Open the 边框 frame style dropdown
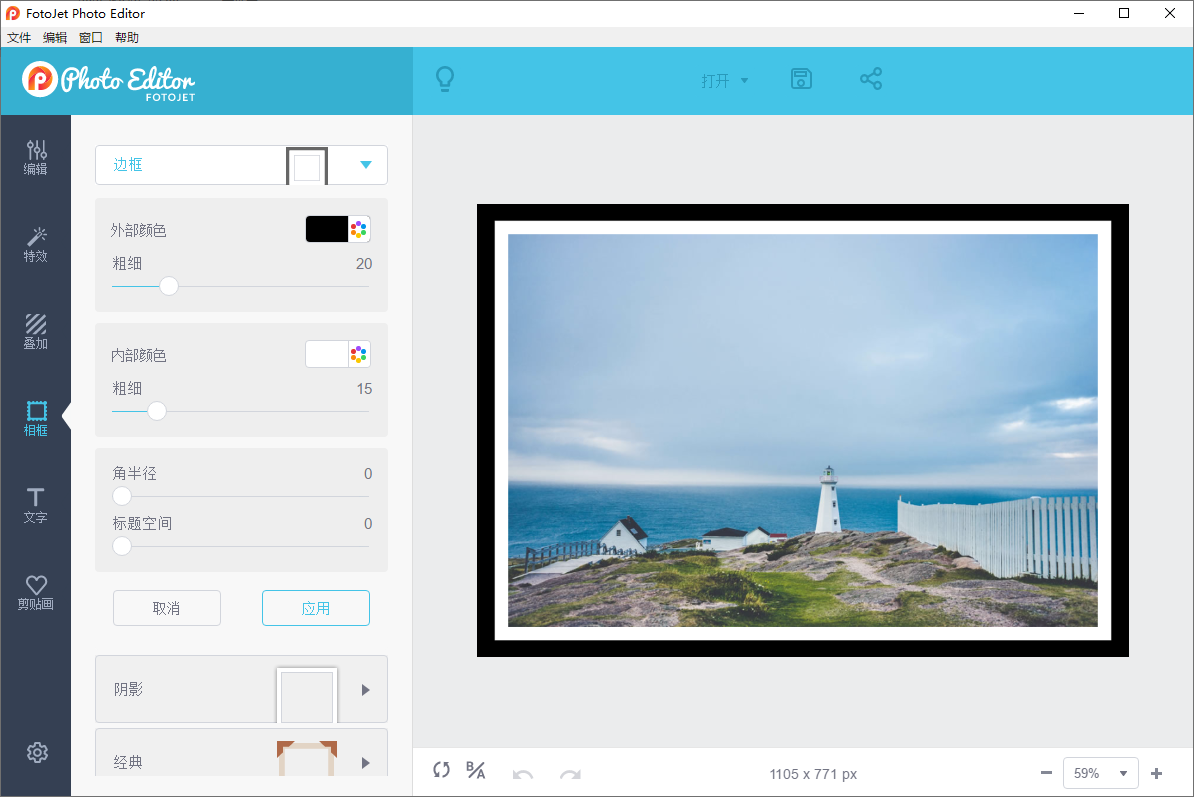The height and width of the screenshot is (797, 1194). 366,165
